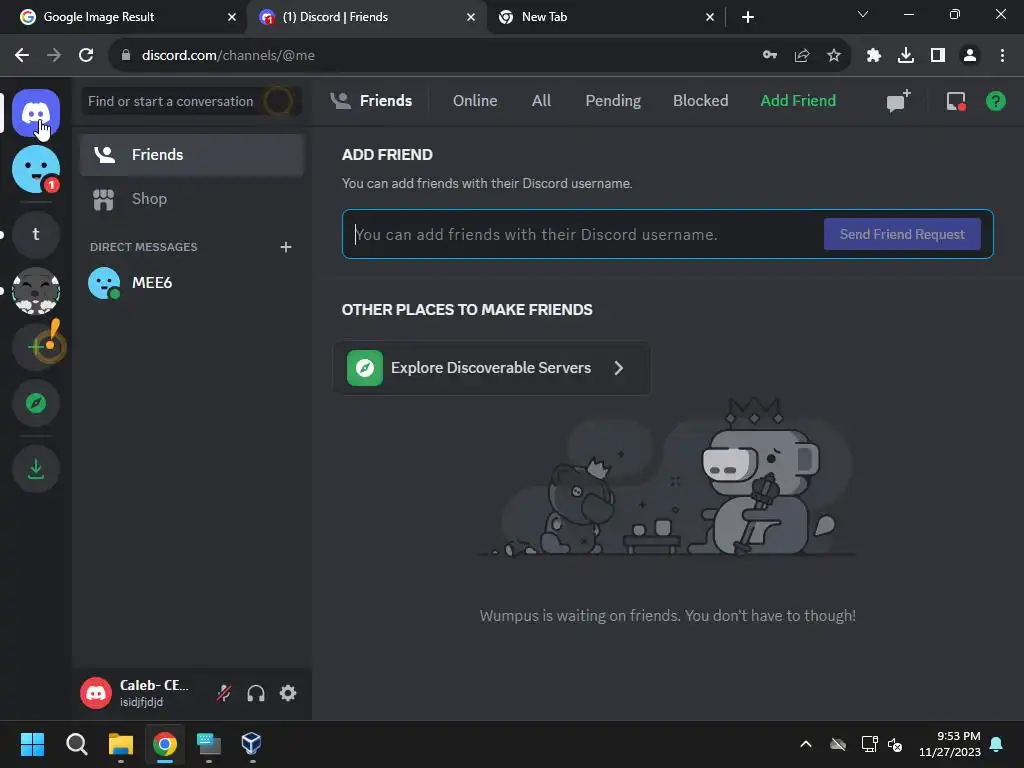The width and height of the screenshot is (1024, 768).
Task: Toggle microphone mute in user panel
Action: tap(223, 693)
